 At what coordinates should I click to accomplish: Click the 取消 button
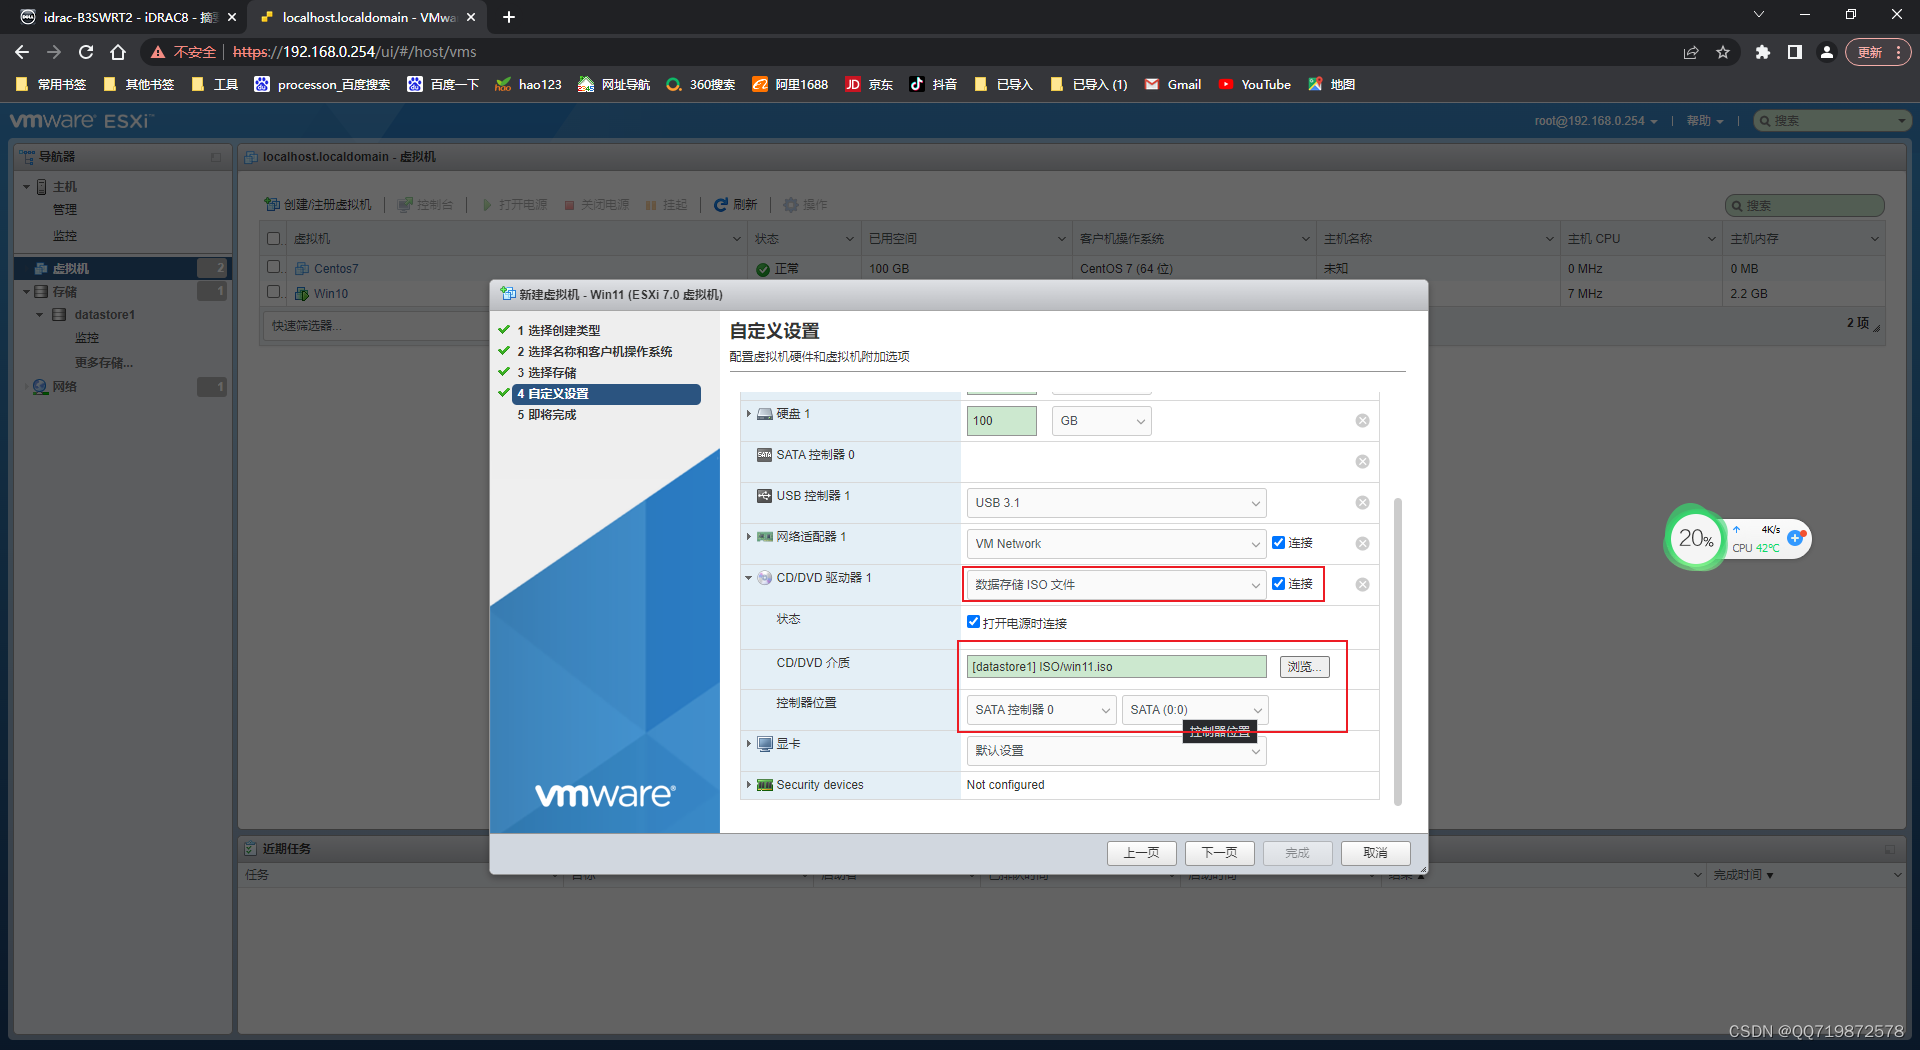click(1376, 853)
